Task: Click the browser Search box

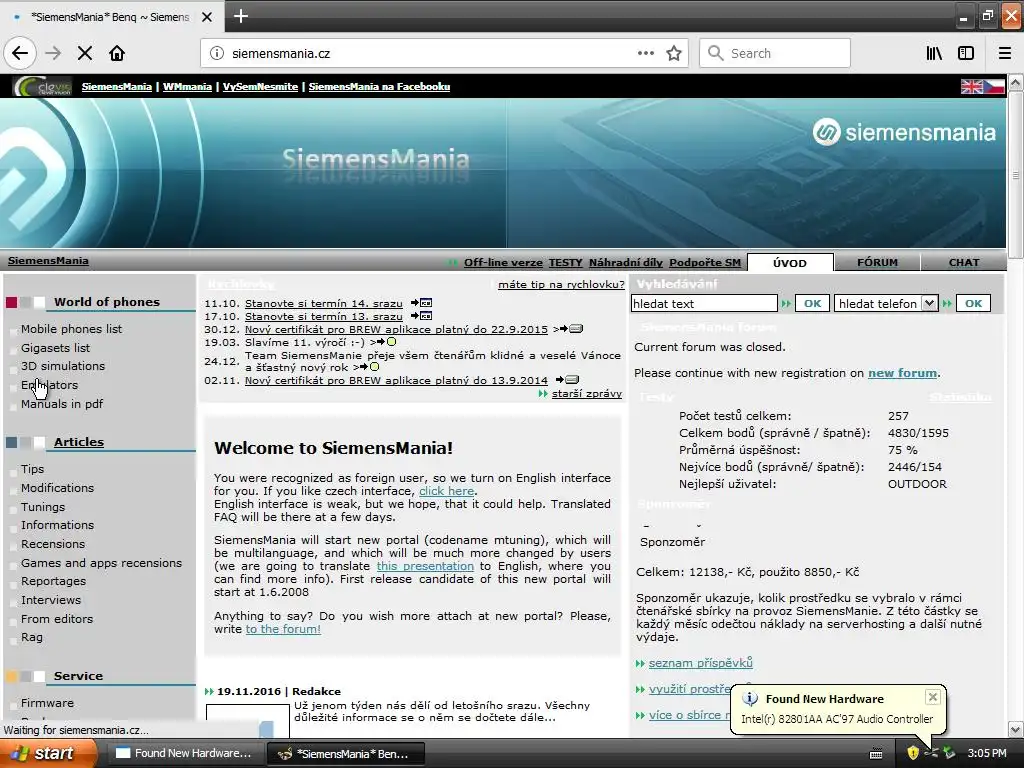Action: click(775, 53)
